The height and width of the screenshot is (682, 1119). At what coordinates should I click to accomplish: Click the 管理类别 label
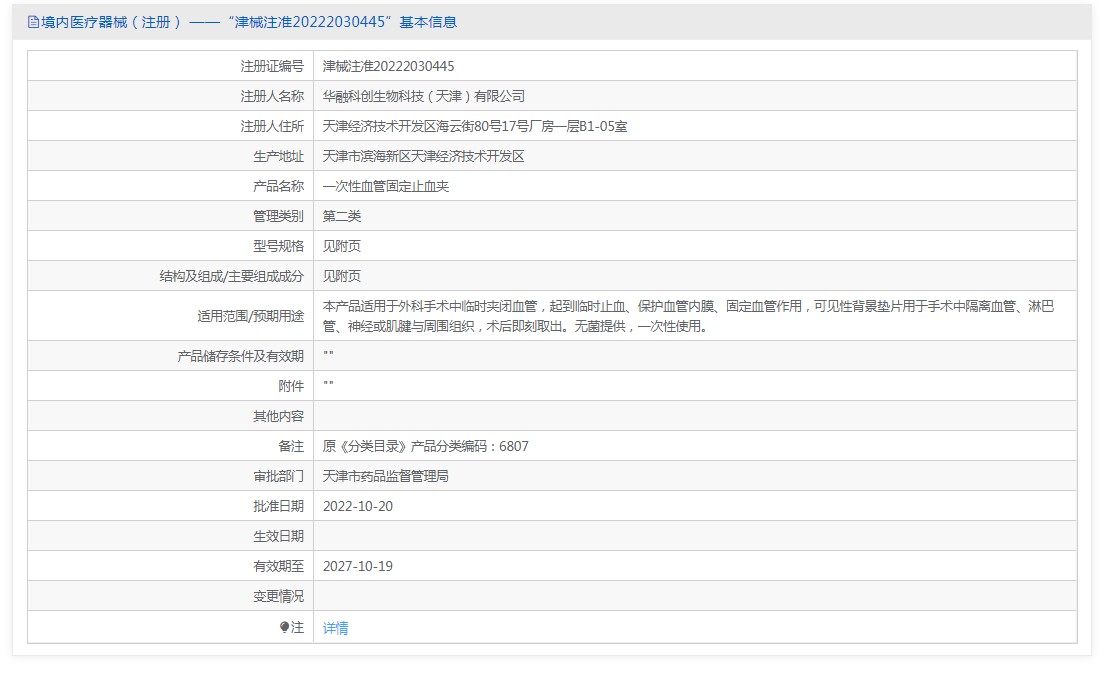[x=278, y=216]
